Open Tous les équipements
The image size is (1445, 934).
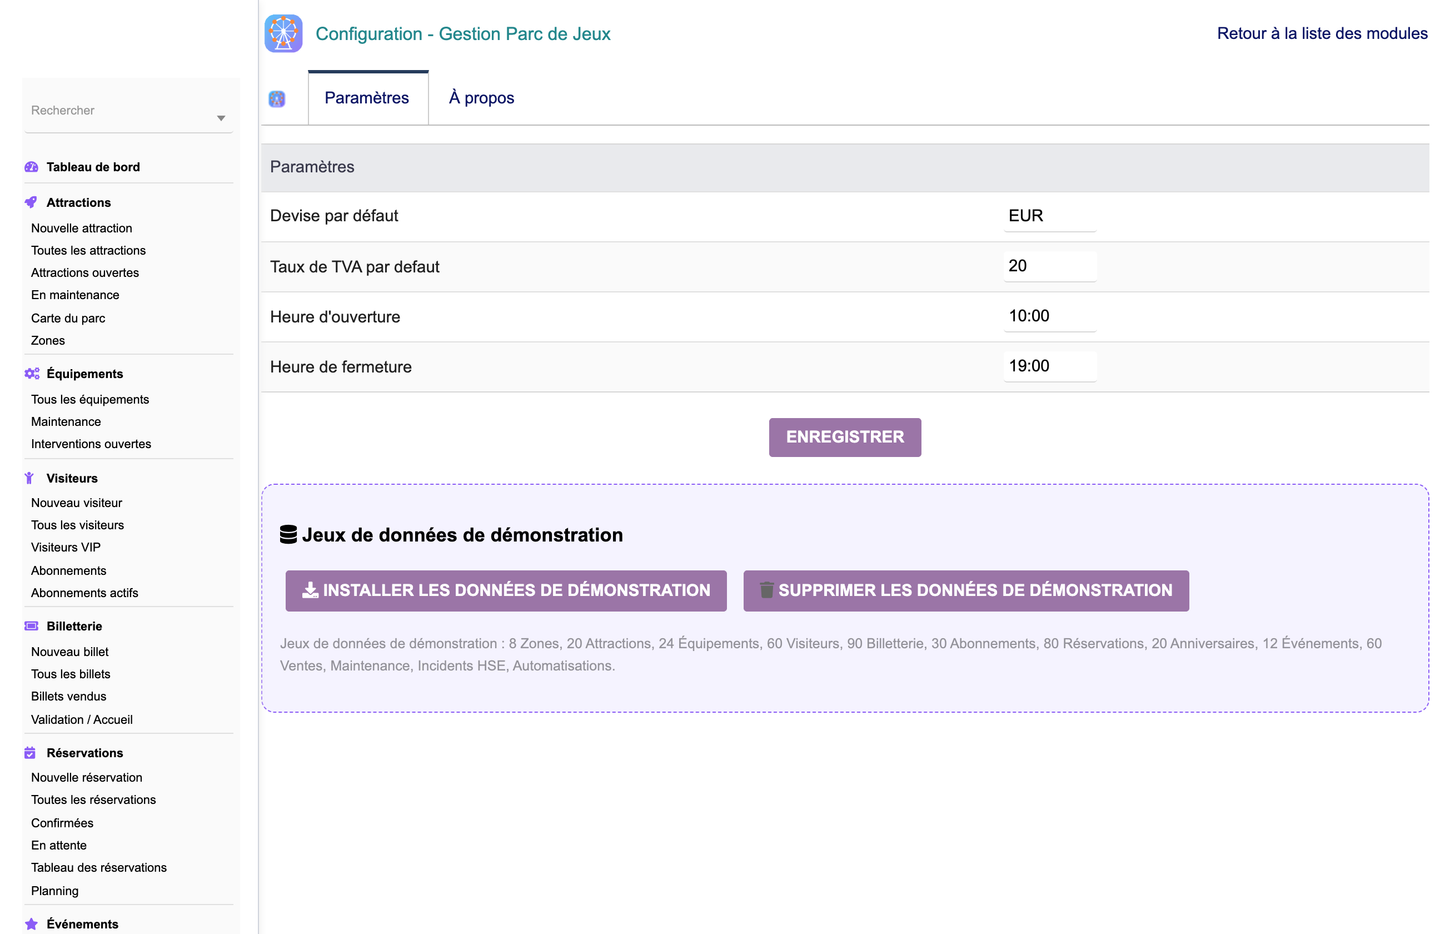pos(90,399)
